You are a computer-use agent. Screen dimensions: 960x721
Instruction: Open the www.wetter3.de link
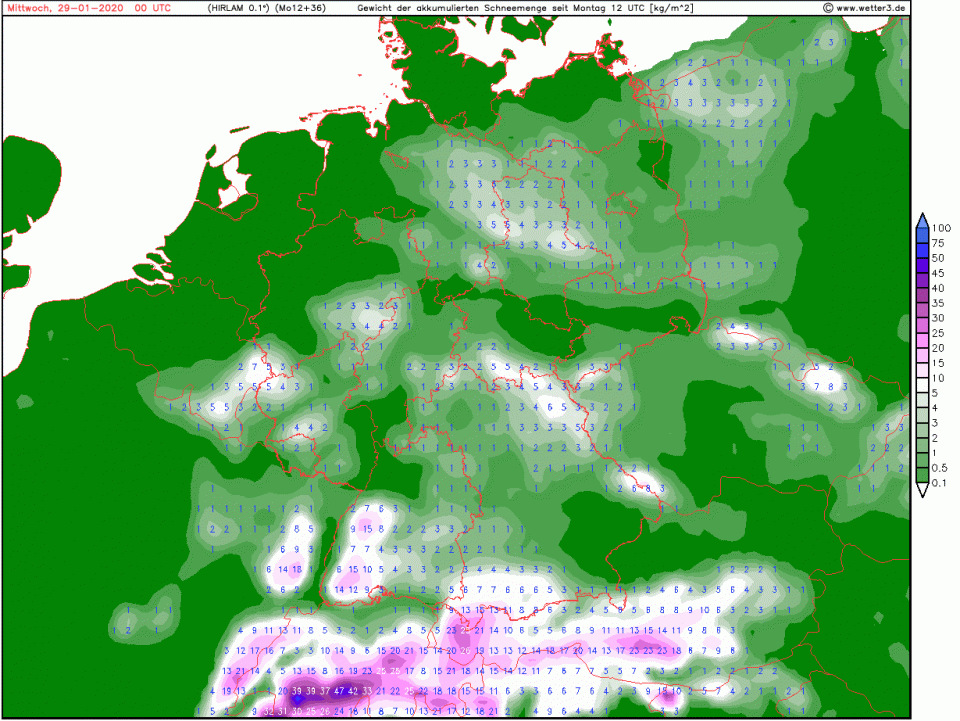tap(871, 8)
